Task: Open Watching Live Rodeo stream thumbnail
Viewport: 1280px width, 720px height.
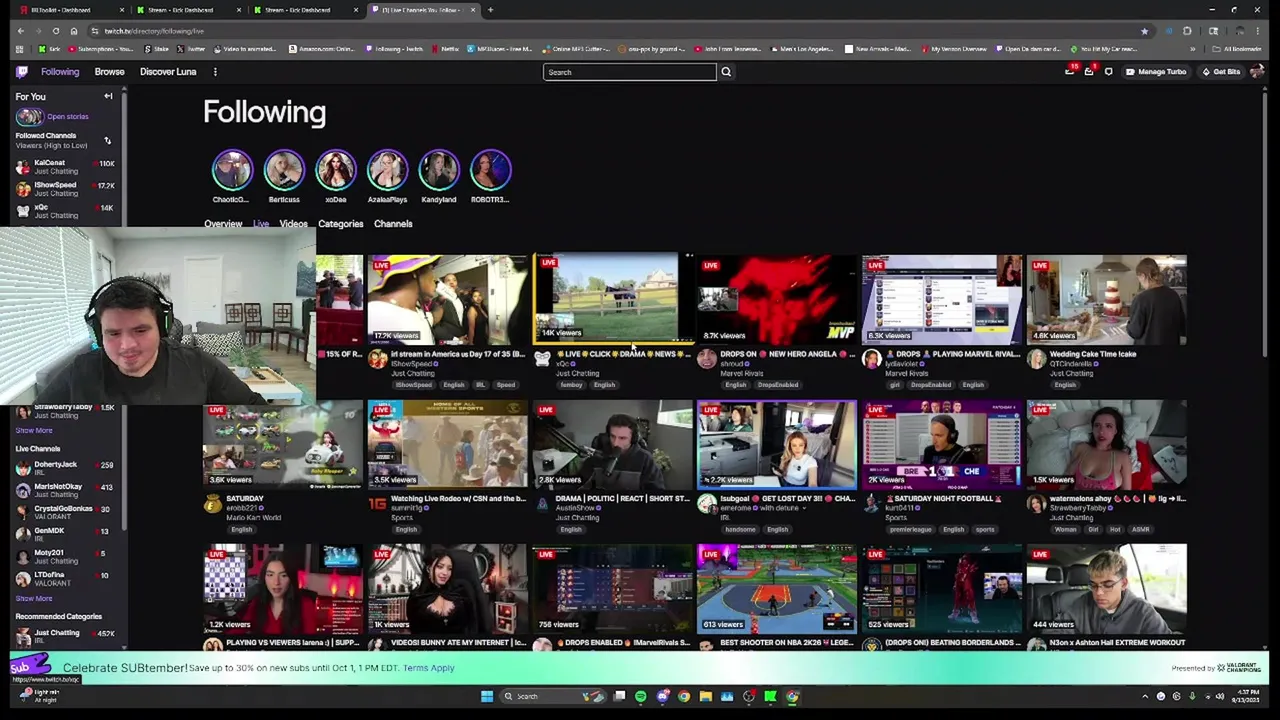Action: point(447,445)
